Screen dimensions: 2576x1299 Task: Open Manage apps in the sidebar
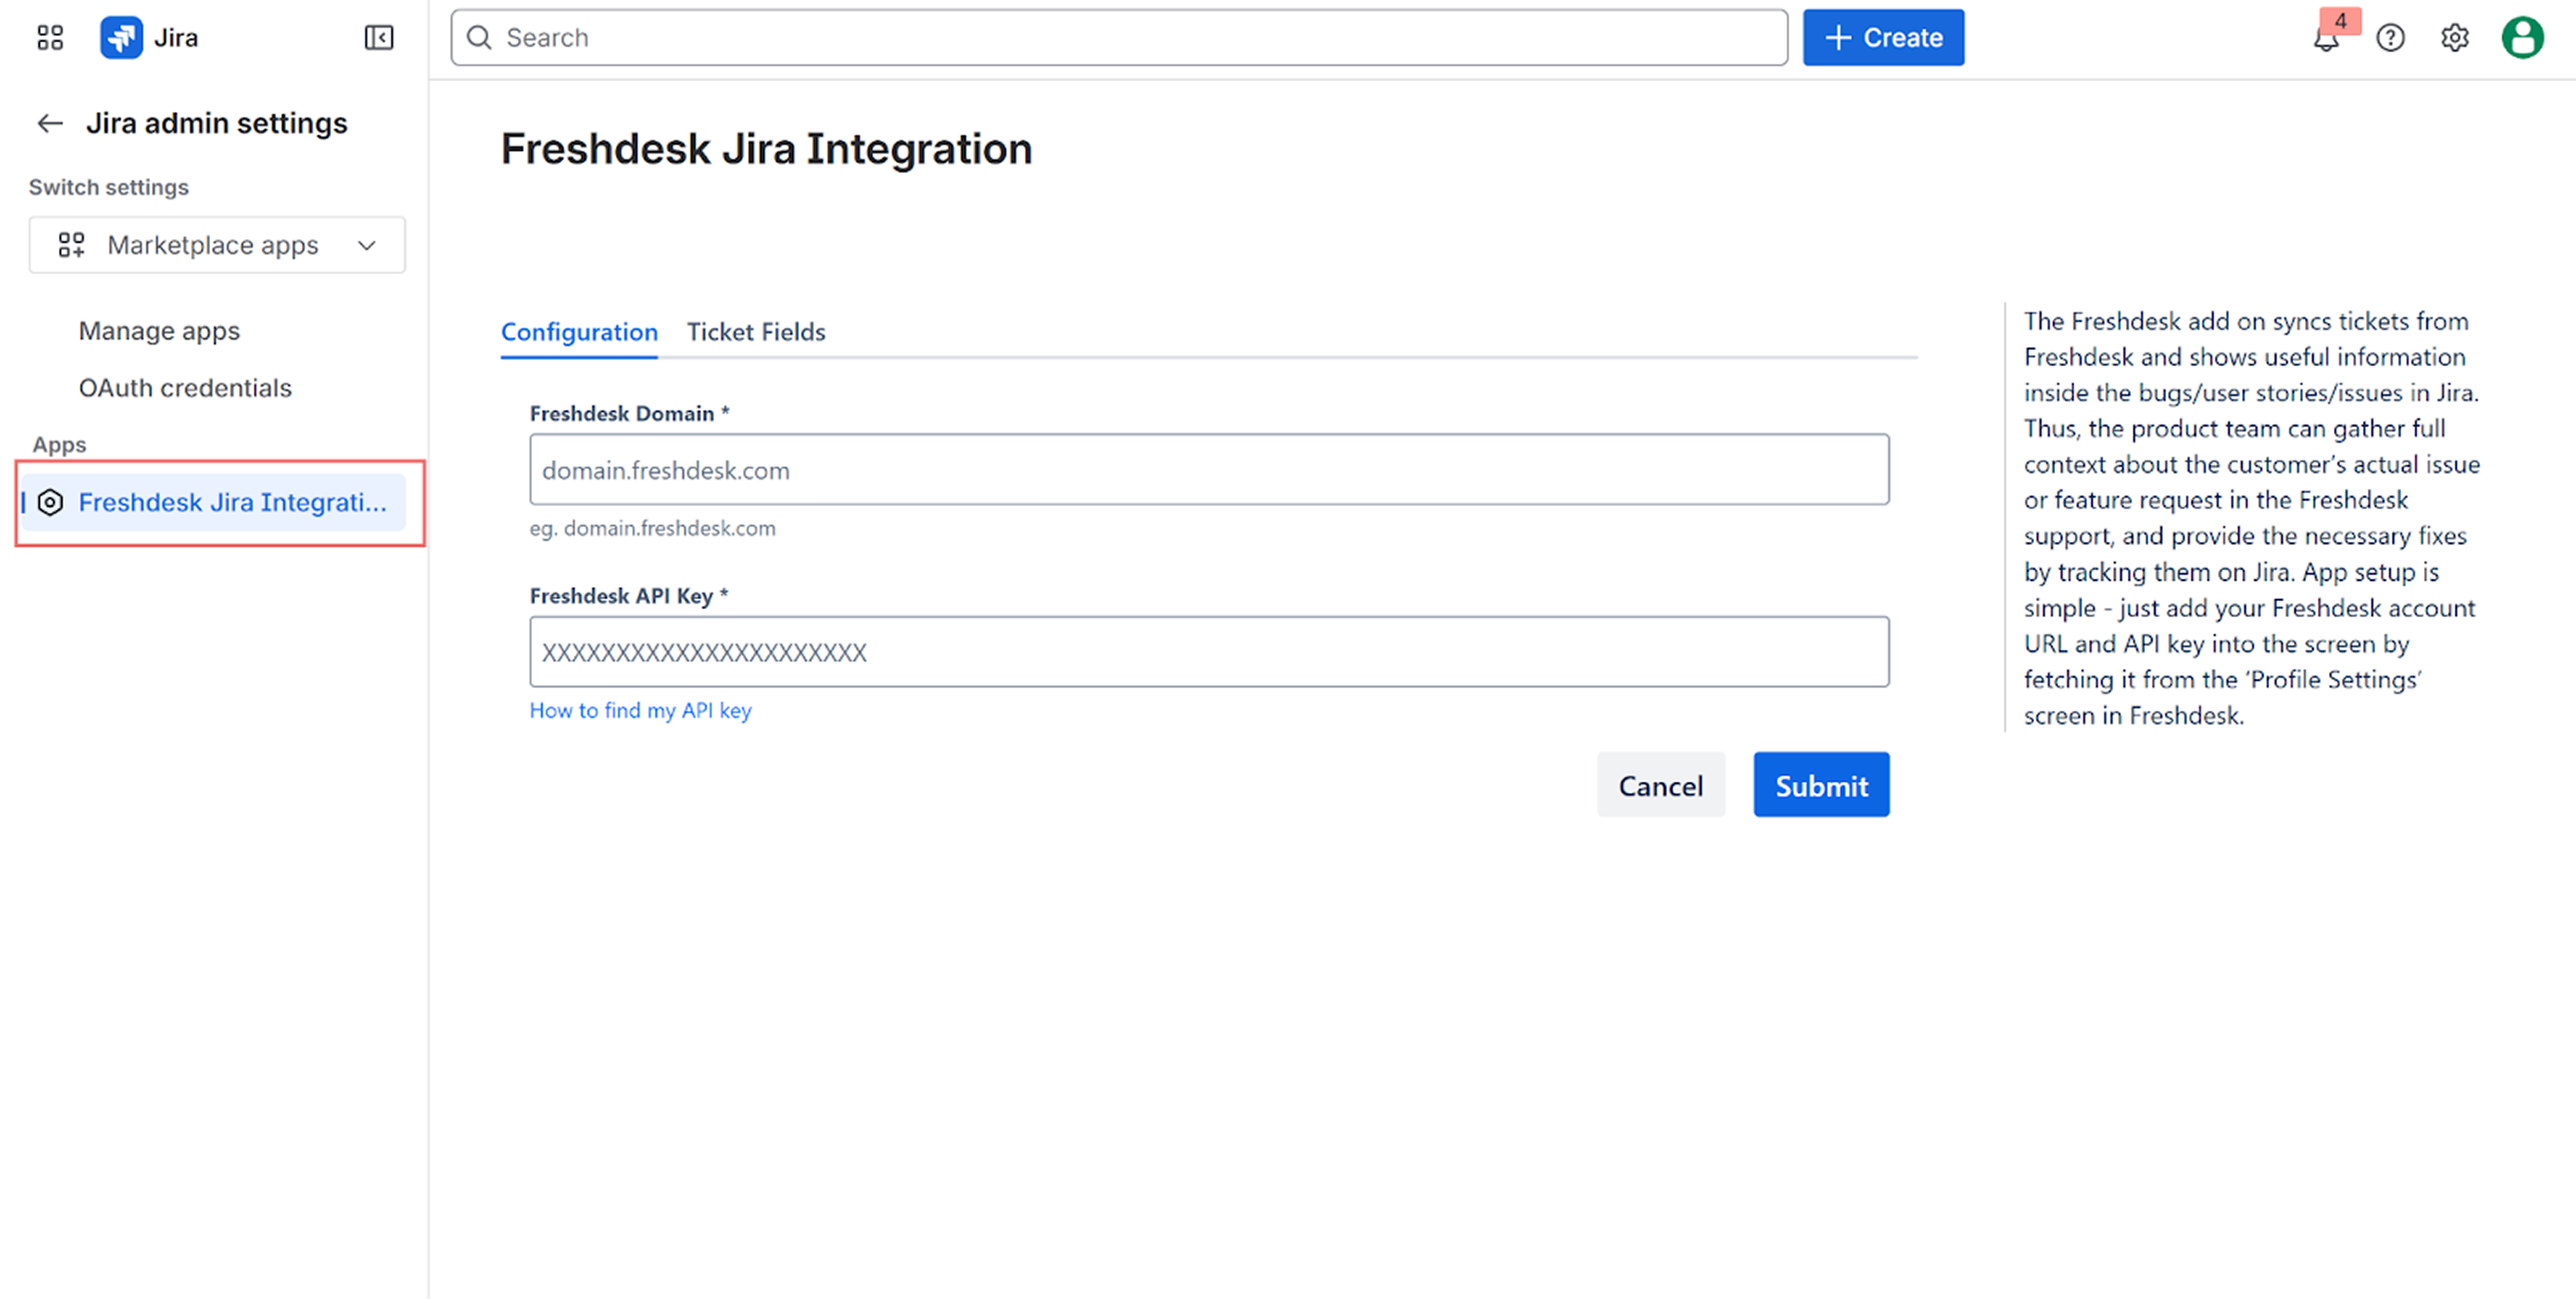(x=159, y=331)
